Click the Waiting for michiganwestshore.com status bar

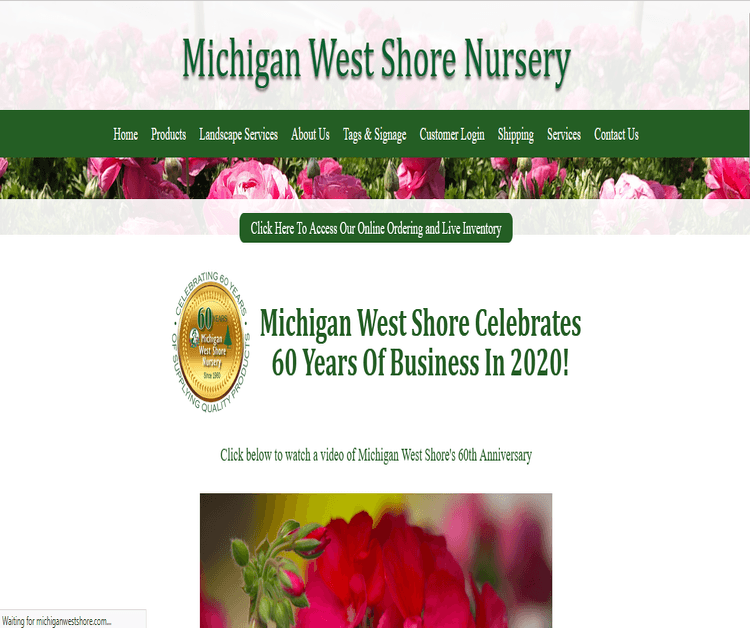point(73,620)
